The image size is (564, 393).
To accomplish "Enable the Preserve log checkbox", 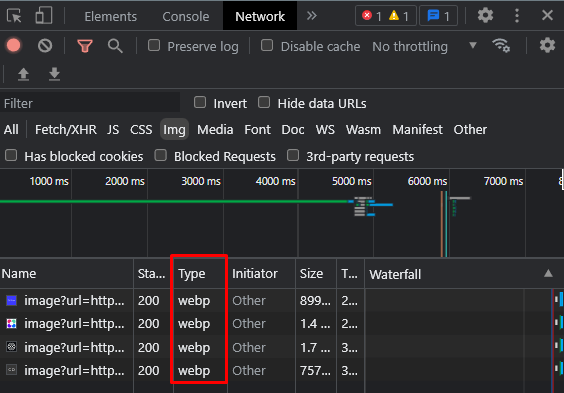I will [x=154, y=45].
